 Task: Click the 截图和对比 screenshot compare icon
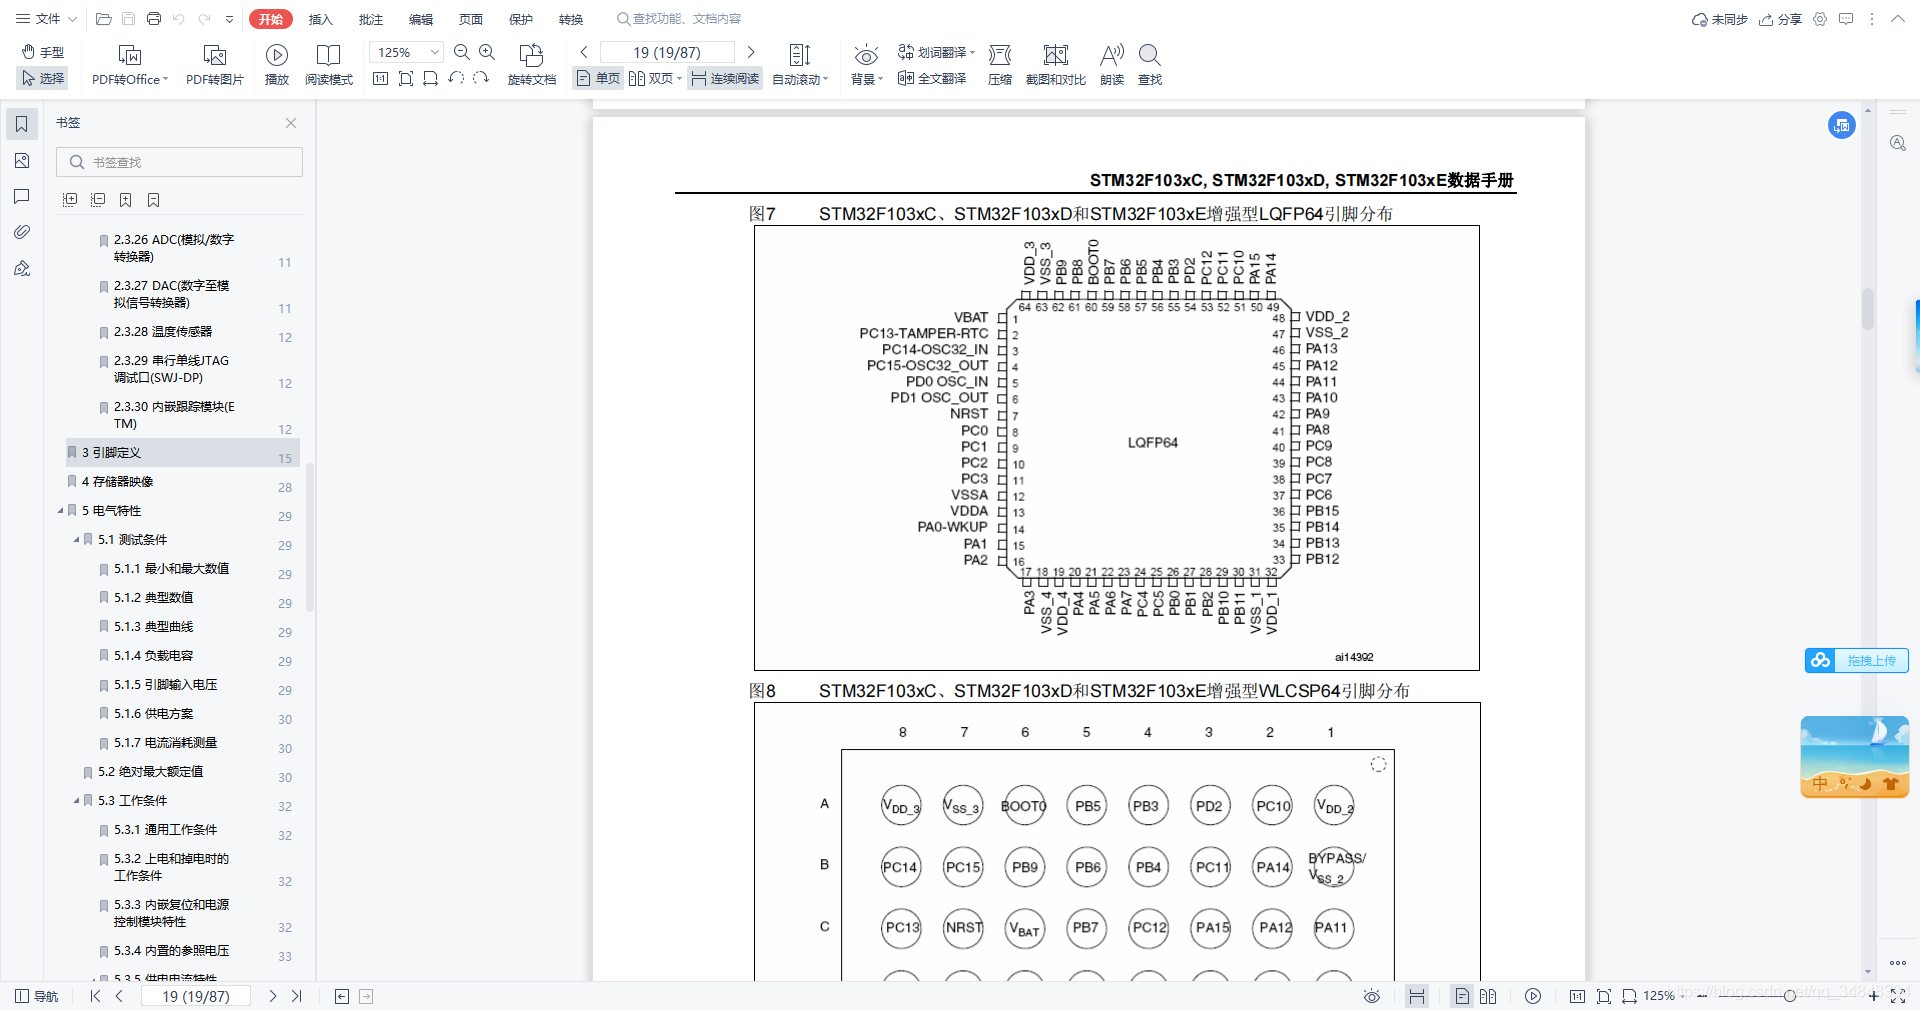1056,55
